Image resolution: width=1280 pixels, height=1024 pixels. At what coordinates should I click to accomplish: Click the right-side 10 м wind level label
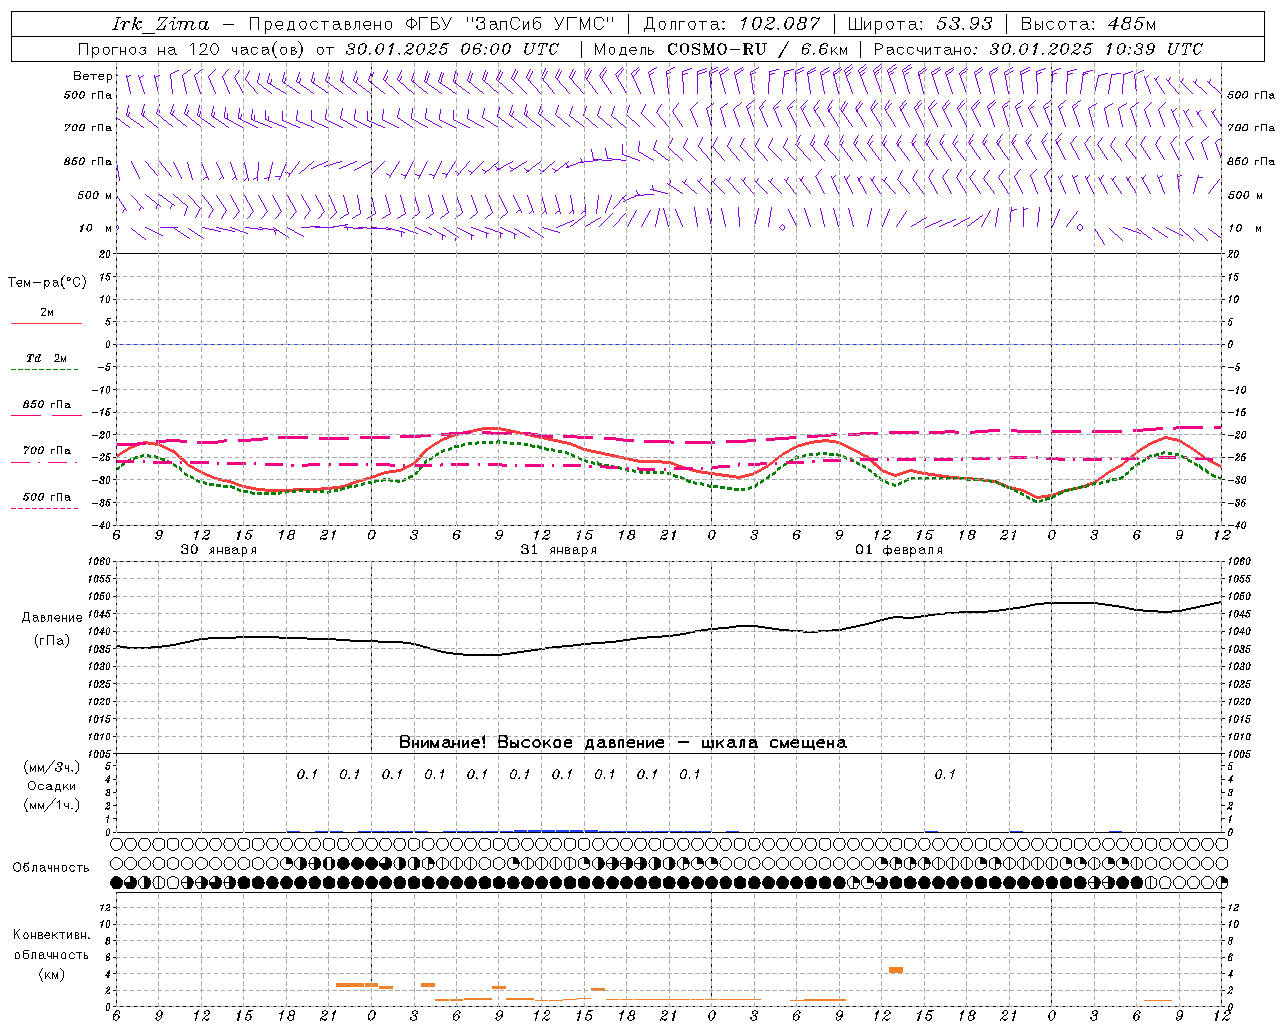(1245, 228)
